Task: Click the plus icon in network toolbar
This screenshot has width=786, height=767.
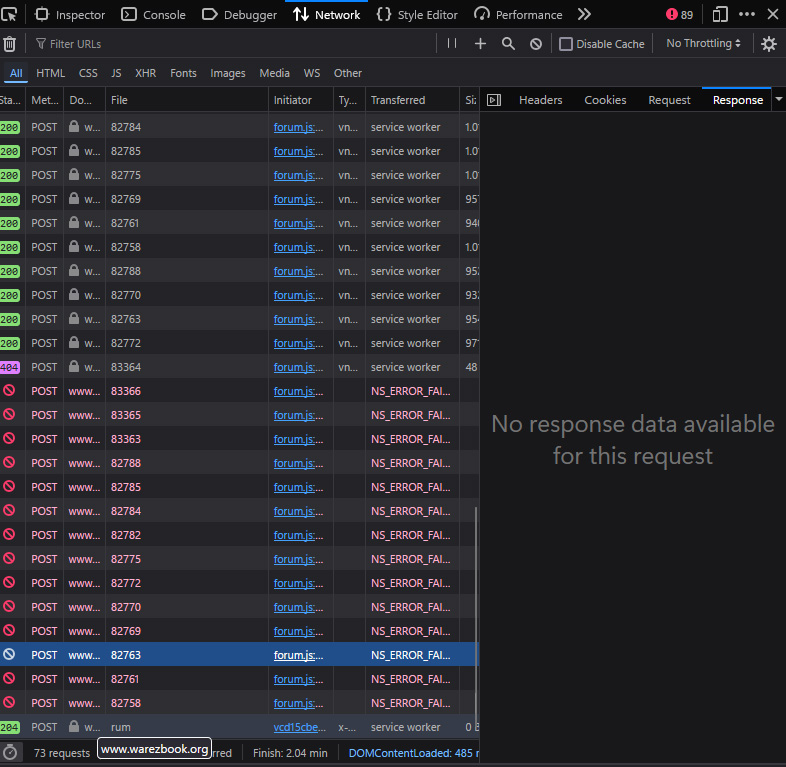Action: click(x=480, y=44)
